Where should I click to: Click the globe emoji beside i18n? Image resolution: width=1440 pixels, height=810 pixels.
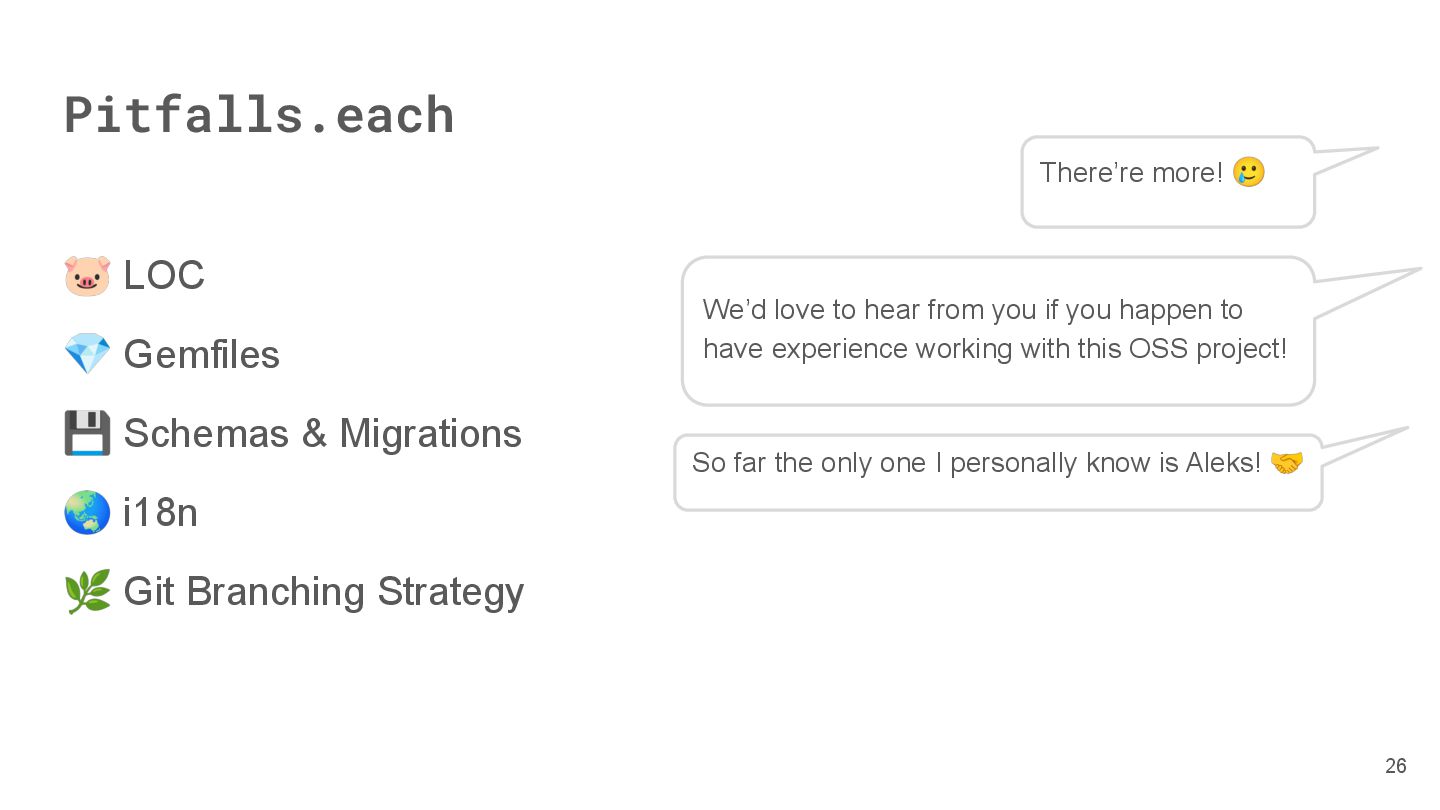tap(87, 512)
